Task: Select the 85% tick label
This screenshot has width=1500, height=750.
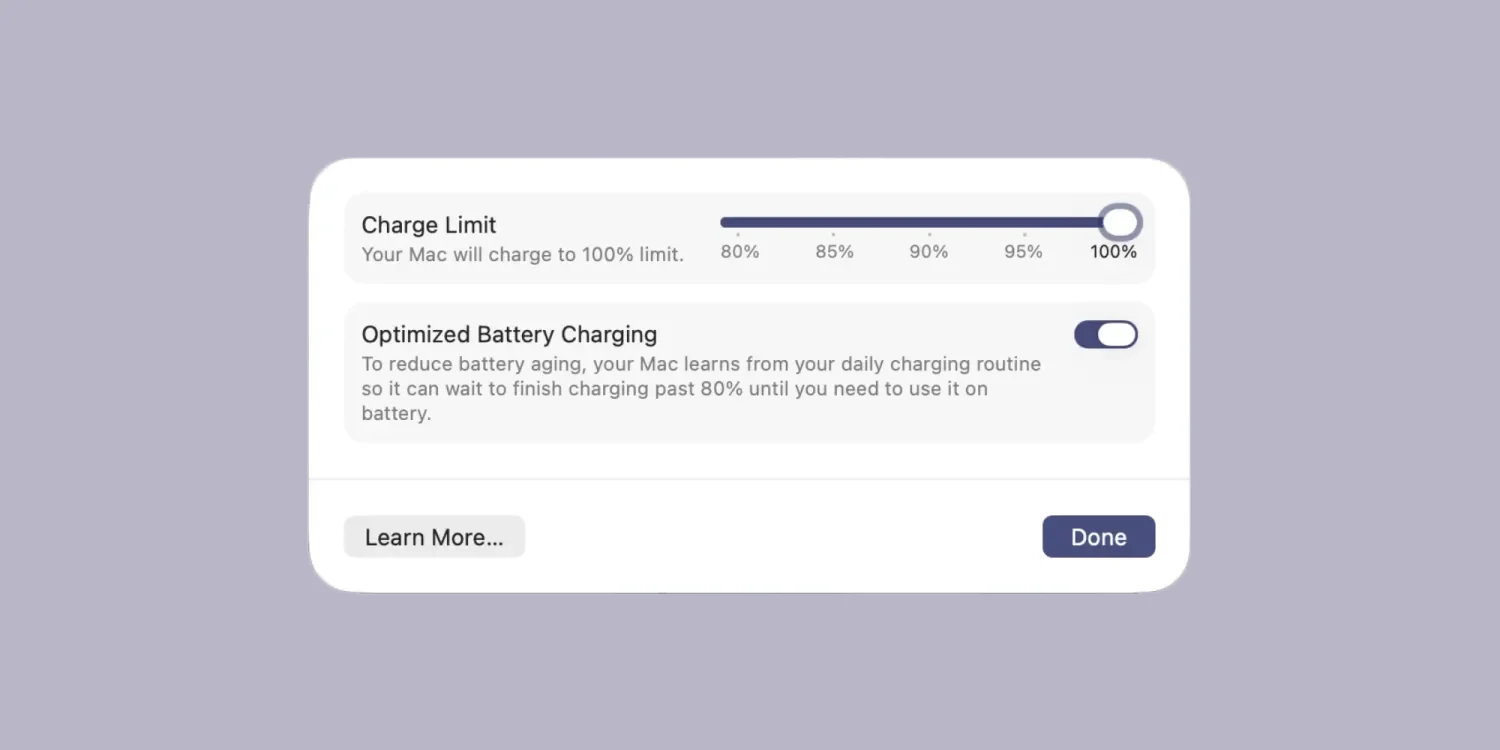Action: coord(834,252)
